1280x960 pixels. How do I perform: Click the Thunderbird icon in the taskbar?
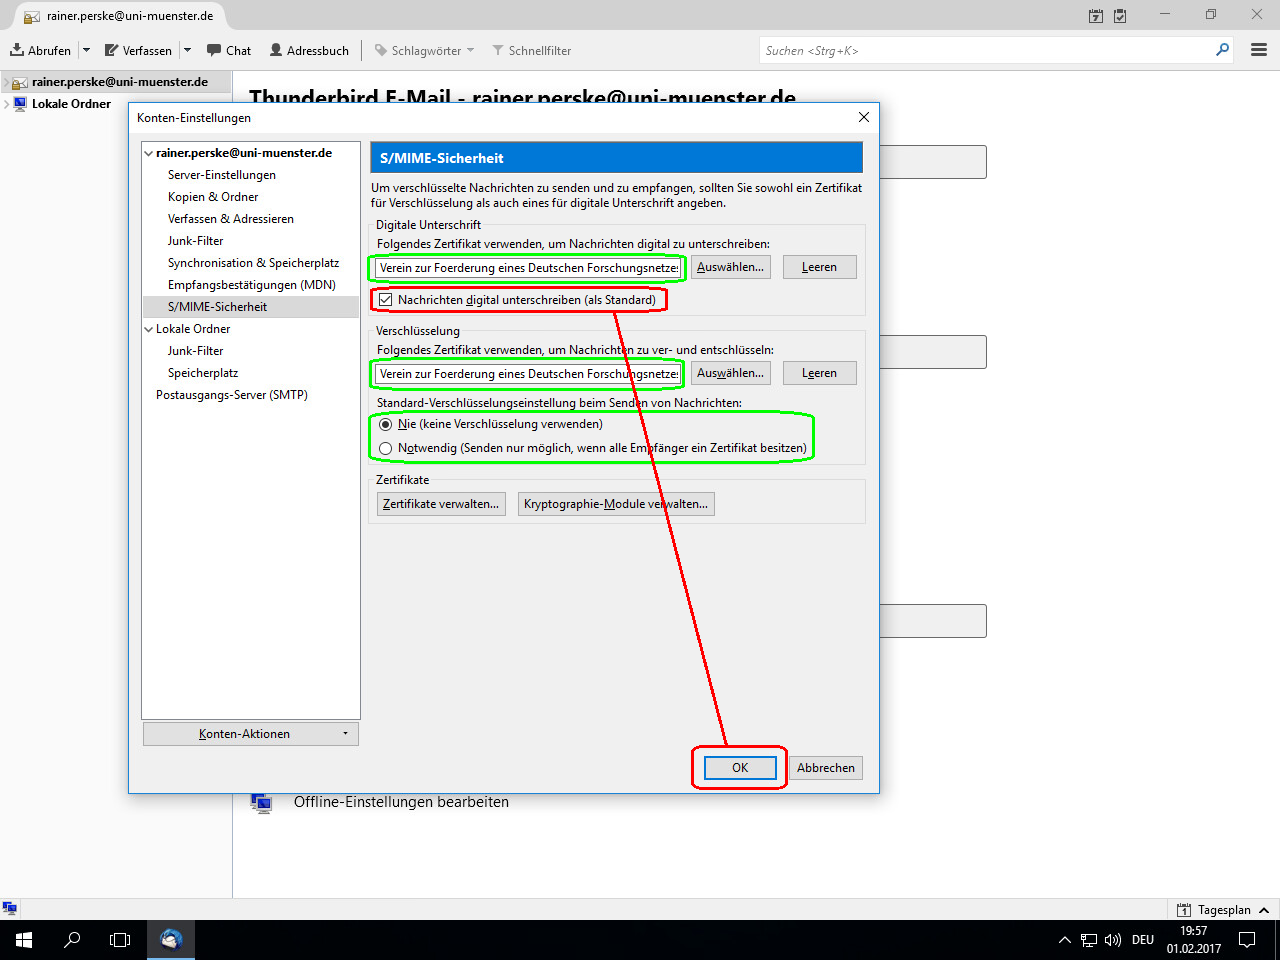coord(171,940)
